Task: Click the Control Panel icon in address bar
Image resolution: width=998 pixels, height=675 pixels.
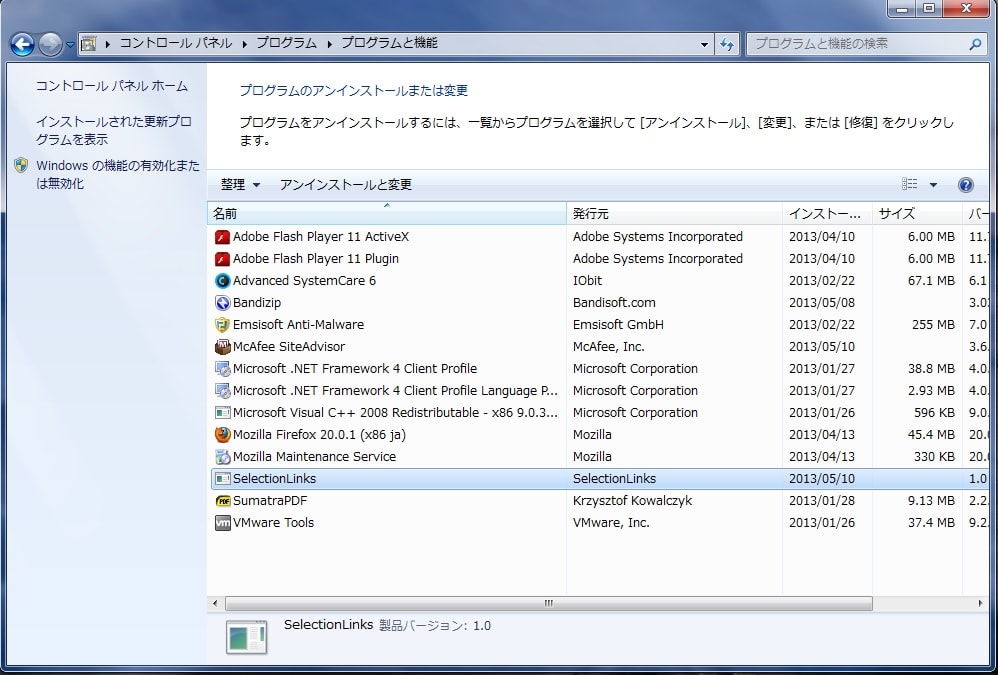Action: click(x=89, y=44)
